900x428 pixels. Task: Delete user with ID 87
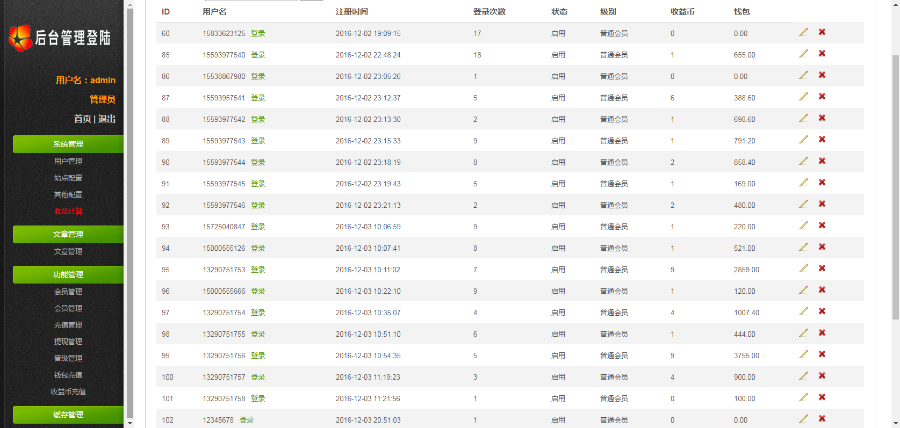822,96
